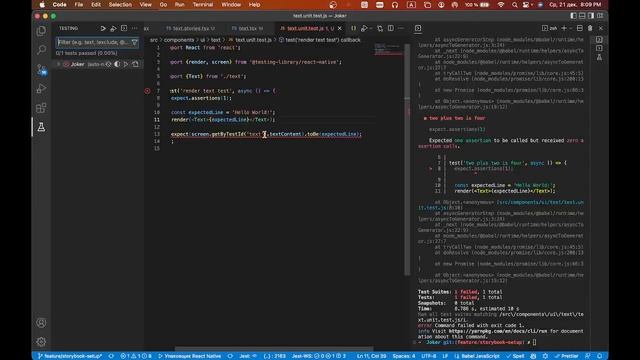Viewport: 640px width, 360px height.
Task: Open the Selection menu in macOS menu bar
Action: pos(120,4)
